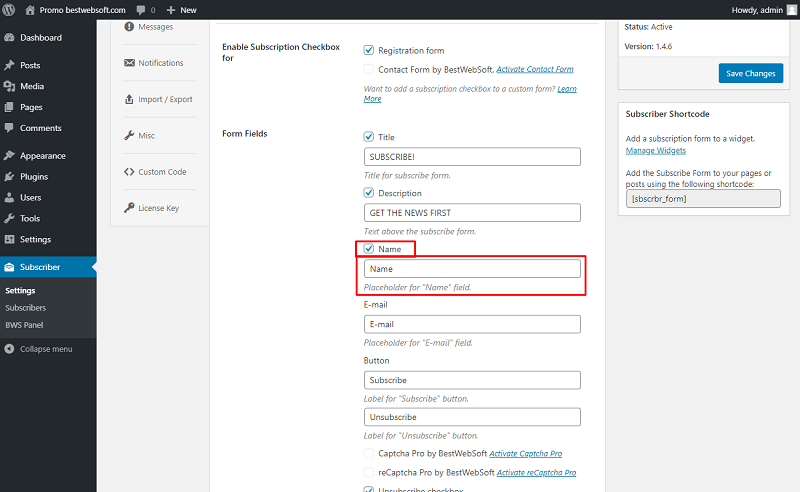Click the Notifications envelope icon

click(129, 63)
